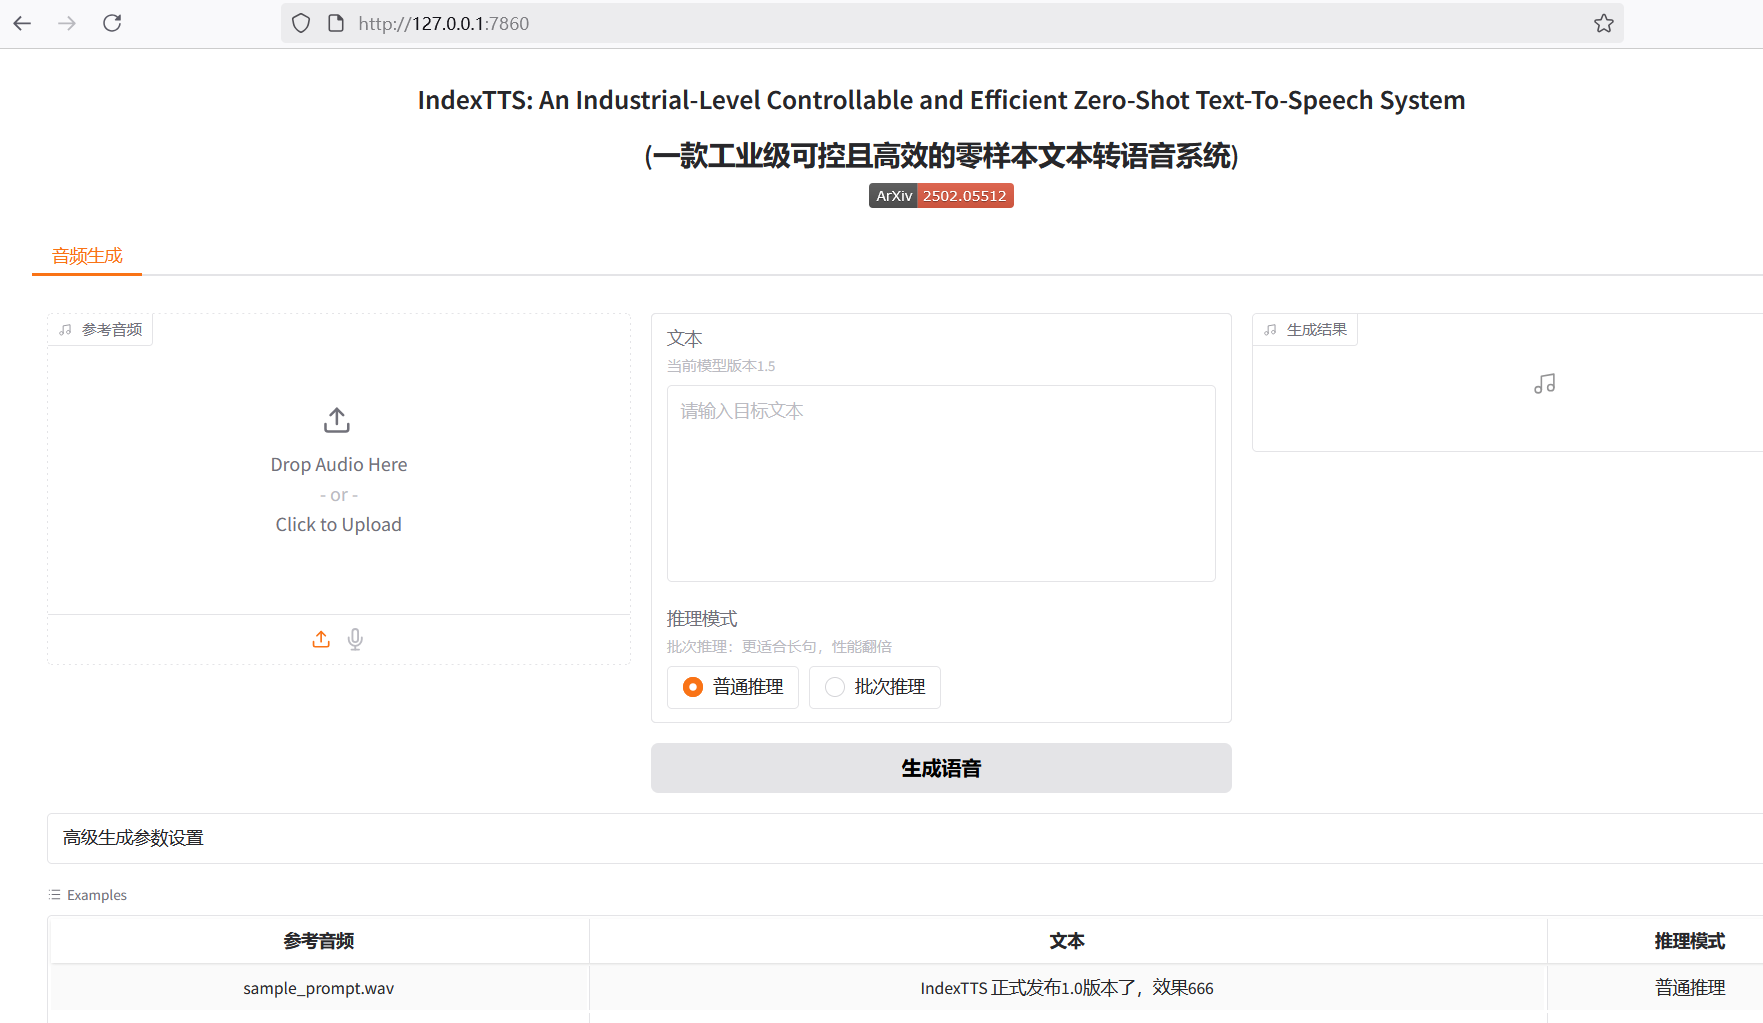The image size is (1763, 1023).
Task: Select sample_prompt.wav example cell
Action: [319, 988]
